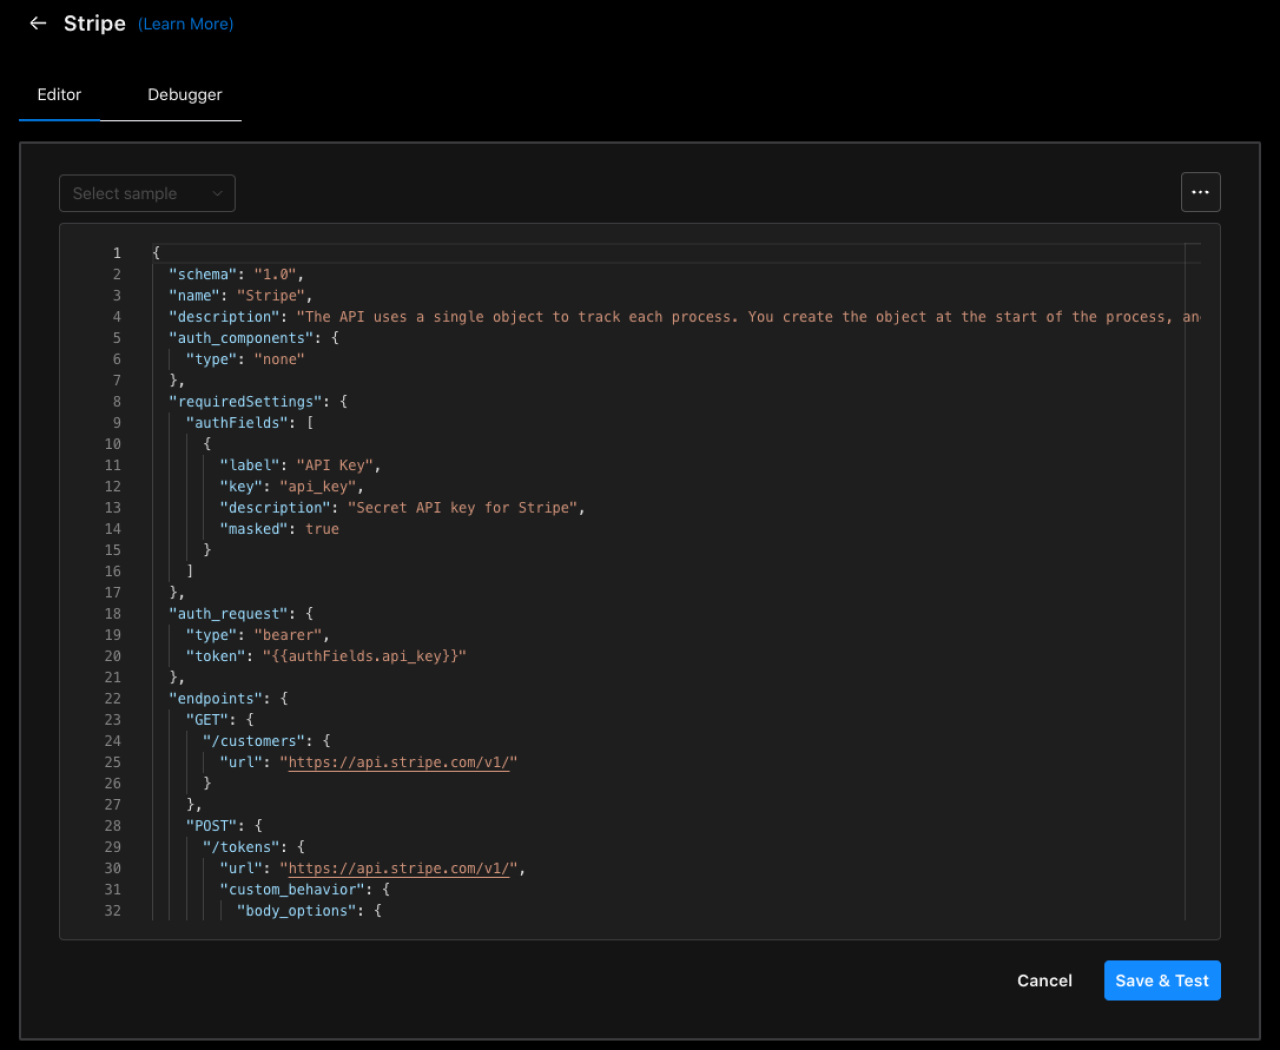Viewport: 1280px width, 1050px height.
Task: Open the Select sample dropdown
Action: pos(147,193)
